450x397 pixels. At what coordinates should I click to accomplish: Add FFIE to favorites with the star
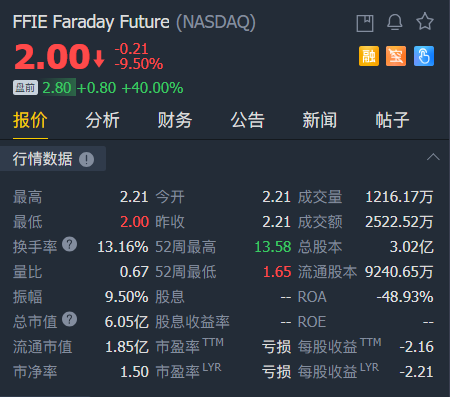425,22
